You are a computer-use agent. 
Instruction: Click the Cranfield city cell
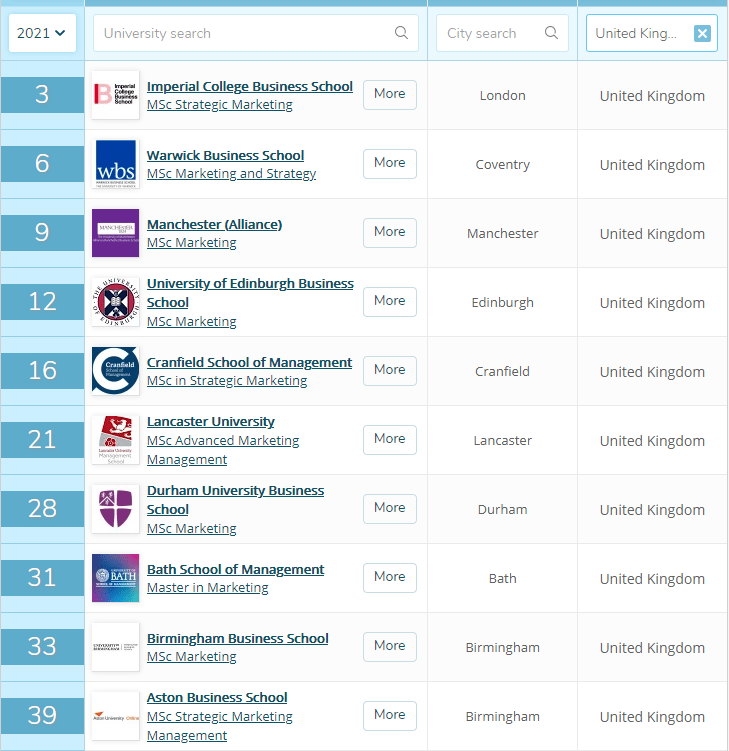click(x=502, y=371)
